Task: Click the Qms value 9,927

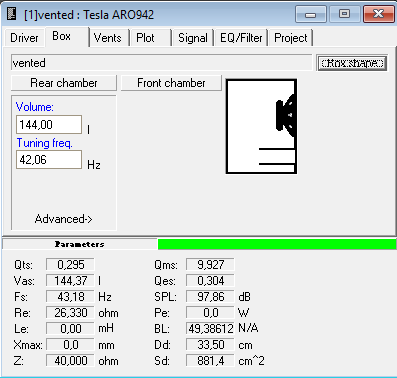Action: (x=210, y=265)
